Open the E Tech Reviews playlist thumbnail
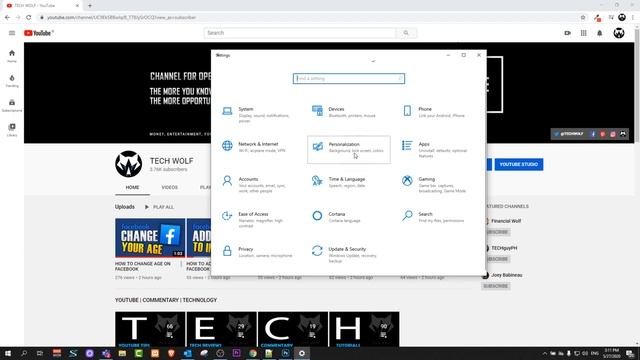Image resolution: width=640 pixels, height=360 pixels. [x=221, y=329]
